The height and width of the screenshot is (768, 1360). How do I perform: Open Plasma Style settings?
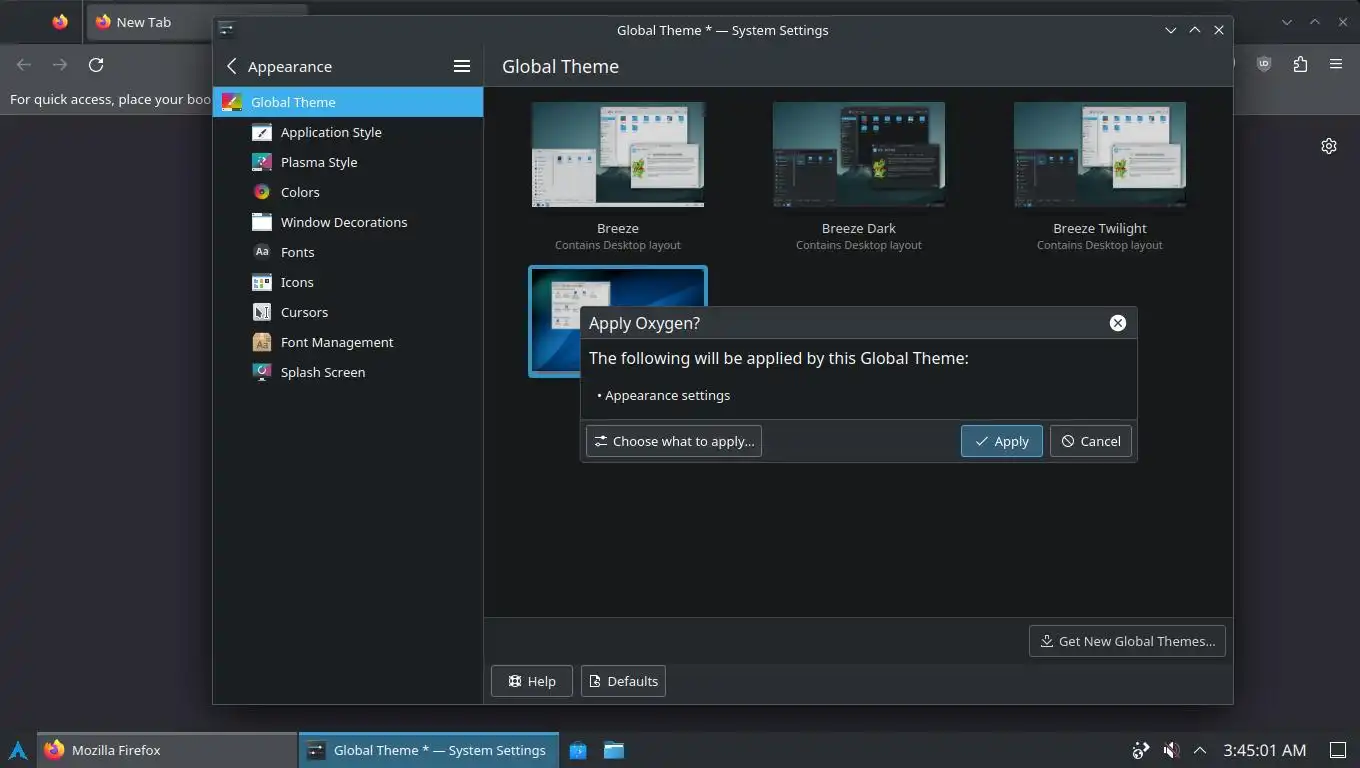coord(348,162)
